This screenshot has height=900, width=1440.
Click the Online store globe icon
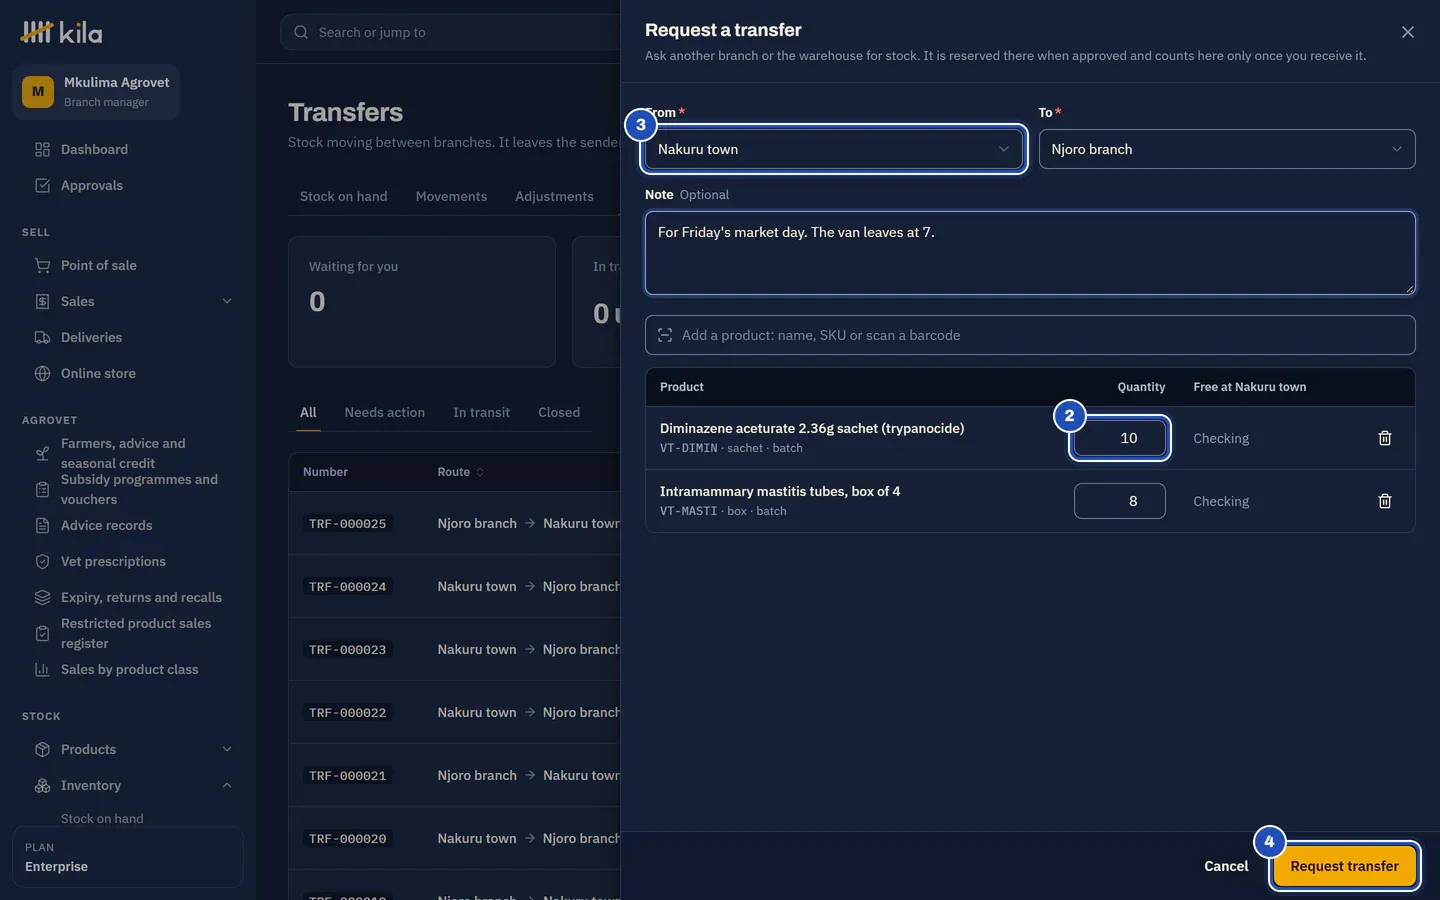tap(42, 373)
